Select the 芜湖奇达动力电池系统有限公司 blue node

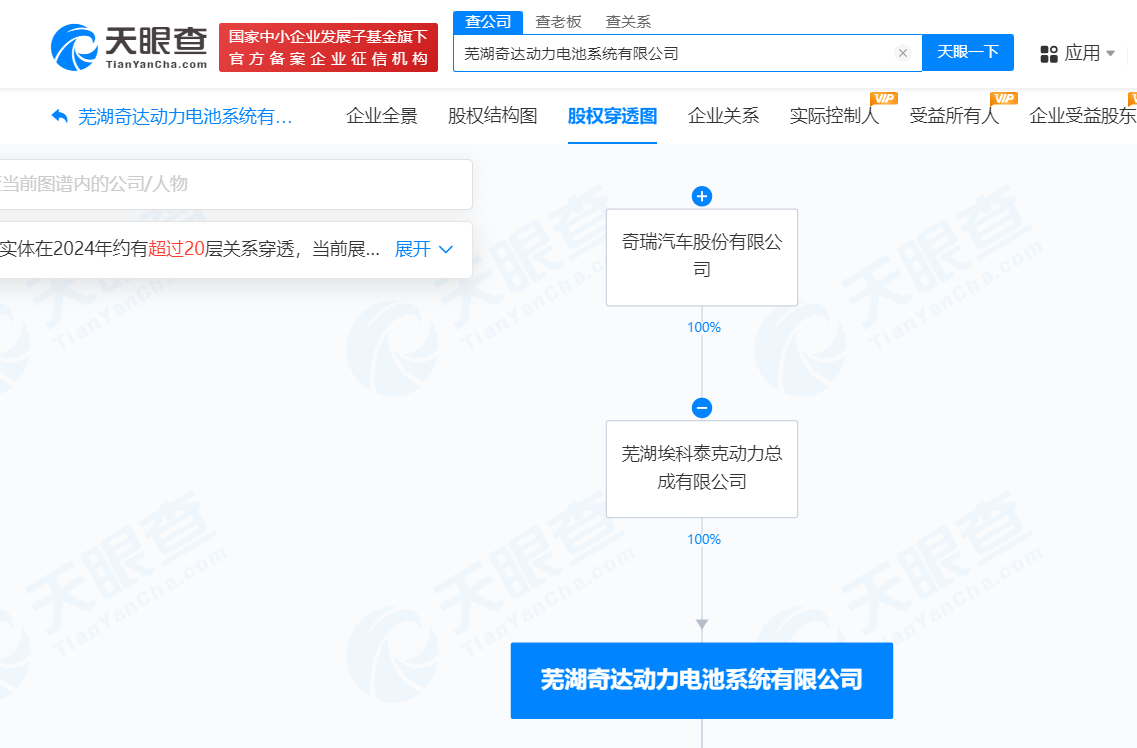tap(701, 680)
